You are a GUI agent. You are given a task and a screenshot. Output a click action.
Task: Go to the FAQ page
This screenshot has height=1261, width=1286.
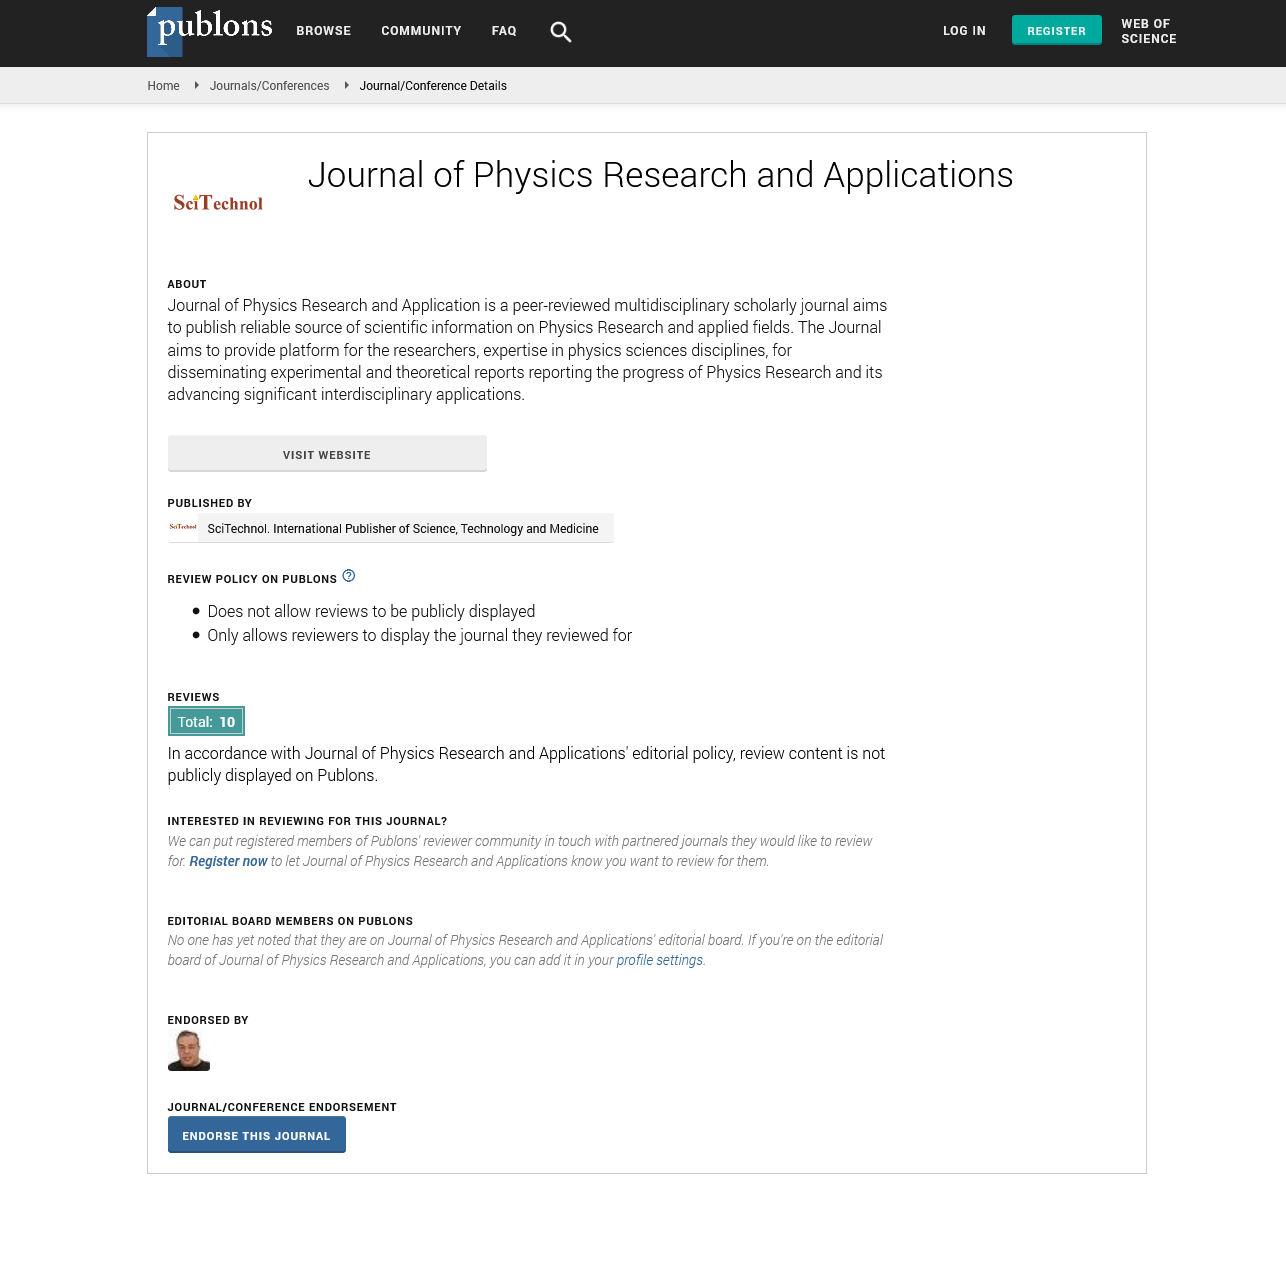(504, 31)
